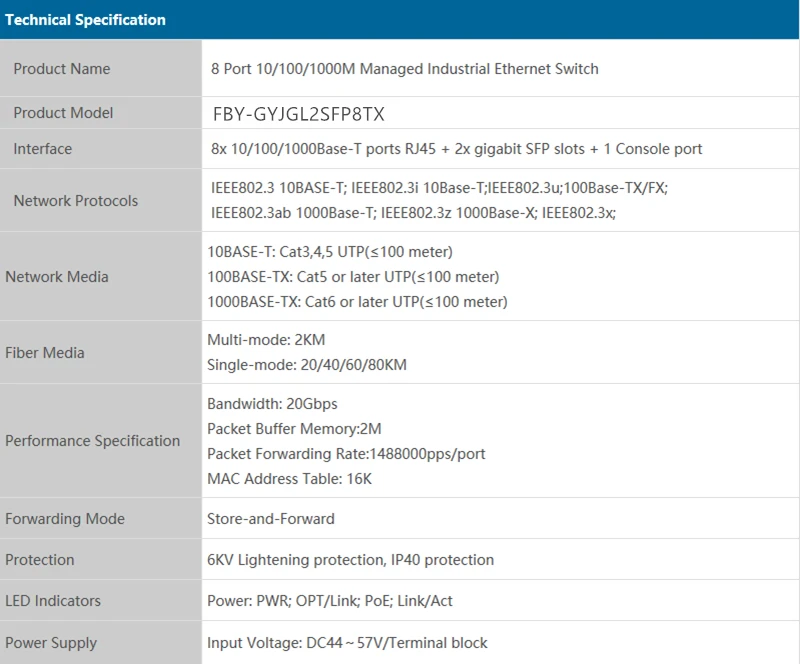Click 'Input Voltage: DC44~57V/Terminal block'
This screenshot has height=664, width=800.
[x=347, y=643]
